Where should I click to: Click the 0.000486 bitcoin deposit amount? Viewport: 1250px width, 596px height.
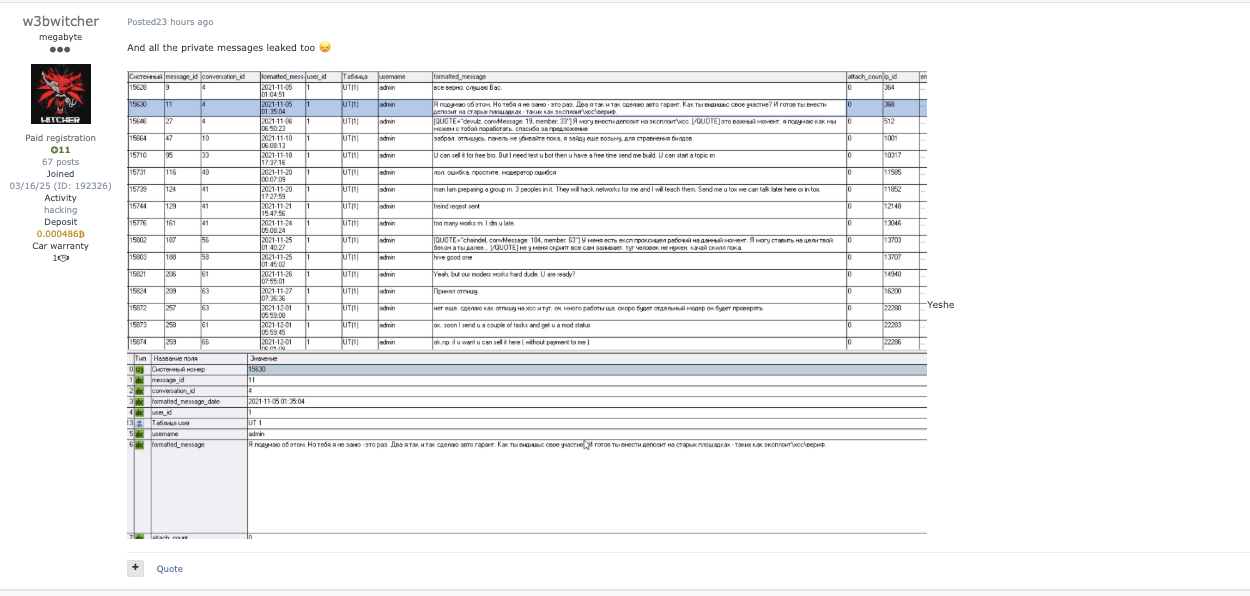click(60, 234)
